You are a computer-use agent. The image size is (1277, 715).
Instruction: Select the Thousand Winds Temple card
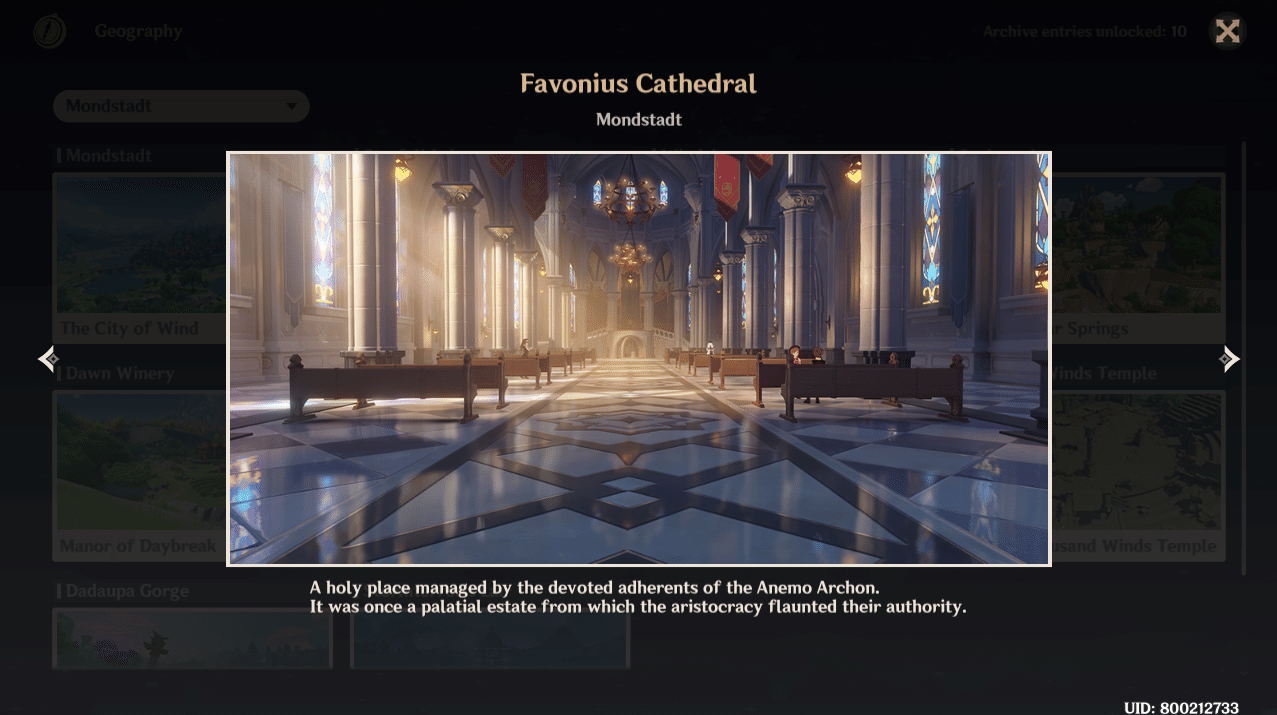[1138, 475]
